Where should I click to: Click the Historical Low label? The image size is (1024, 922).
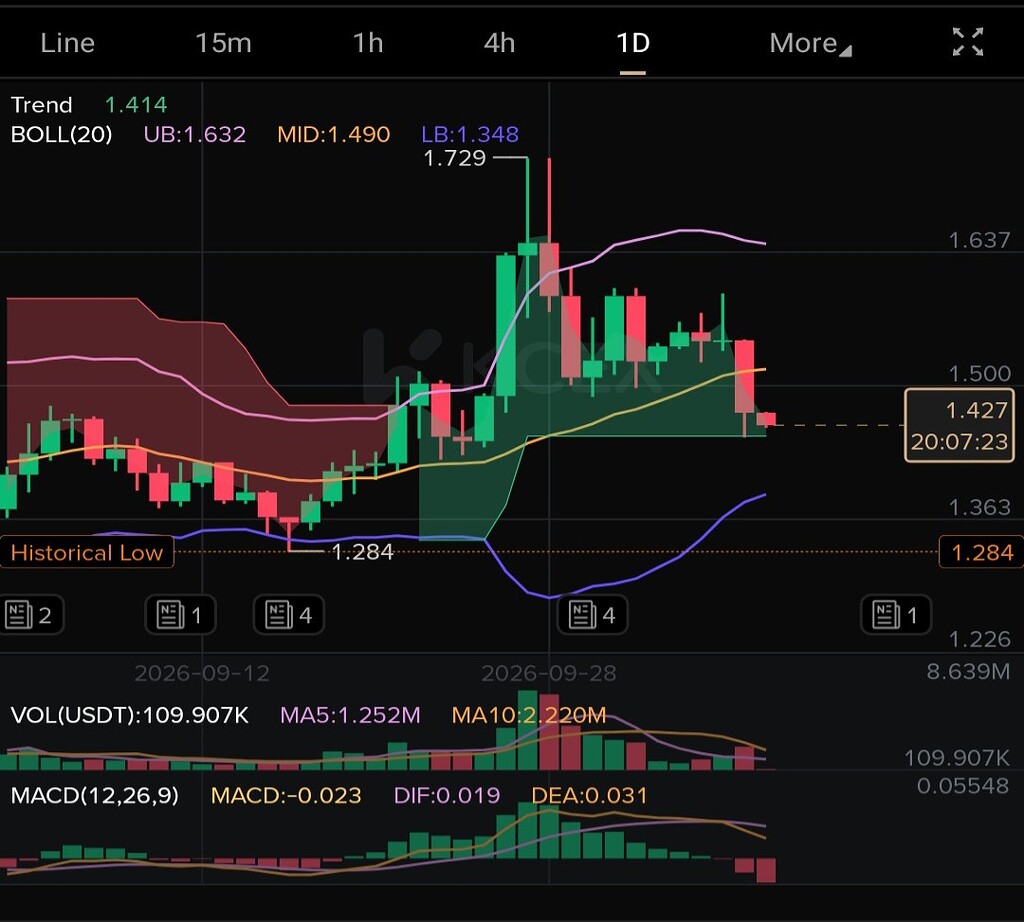coord(87,552)
